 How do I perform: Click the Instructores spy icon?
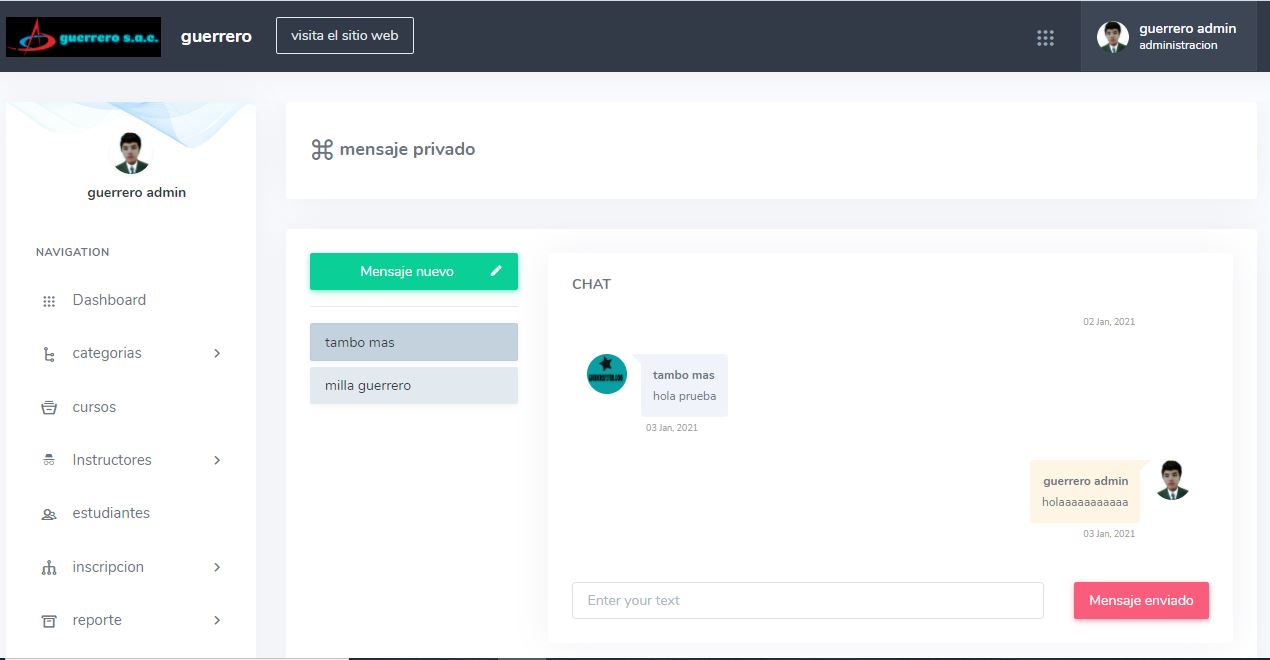(49, 460)
